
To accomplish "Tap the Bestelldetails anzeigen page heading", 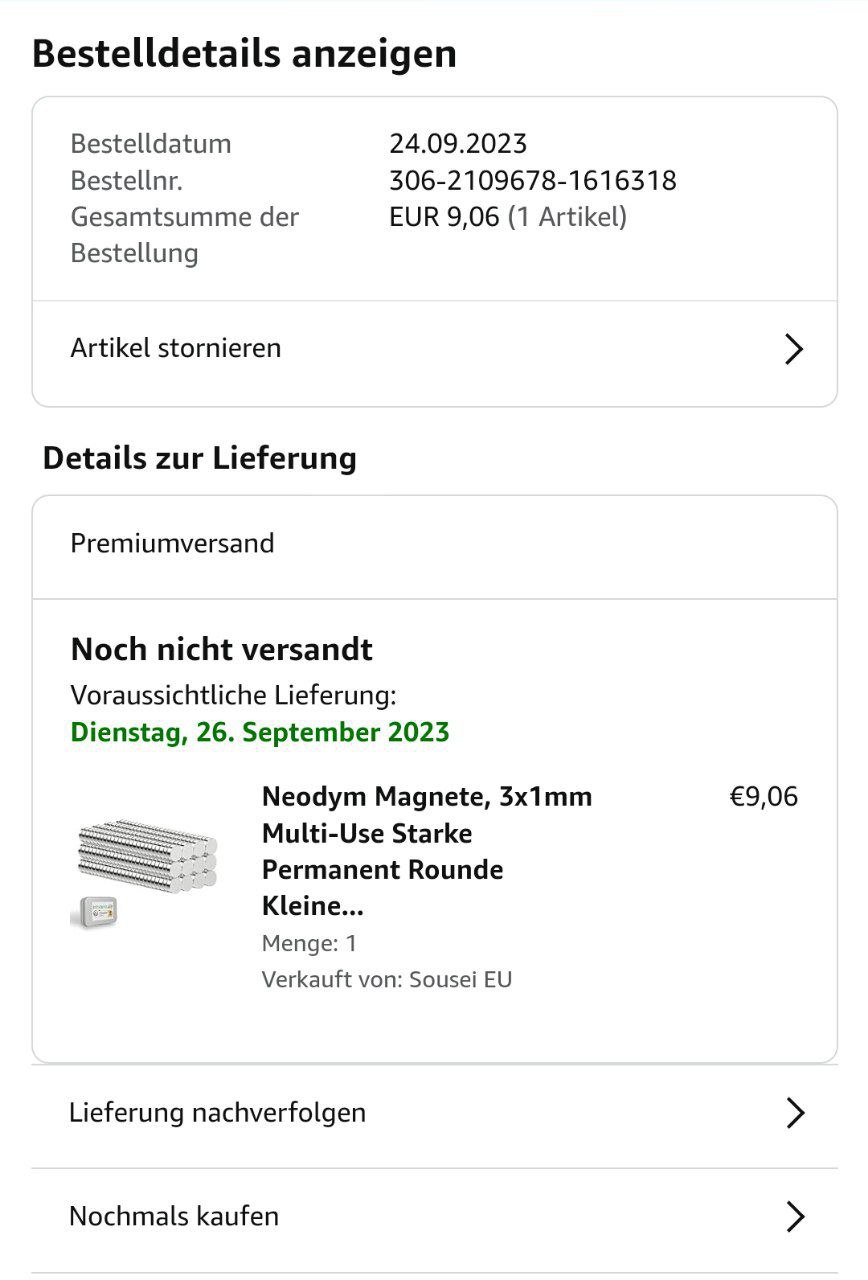I will tap(244, 53).
